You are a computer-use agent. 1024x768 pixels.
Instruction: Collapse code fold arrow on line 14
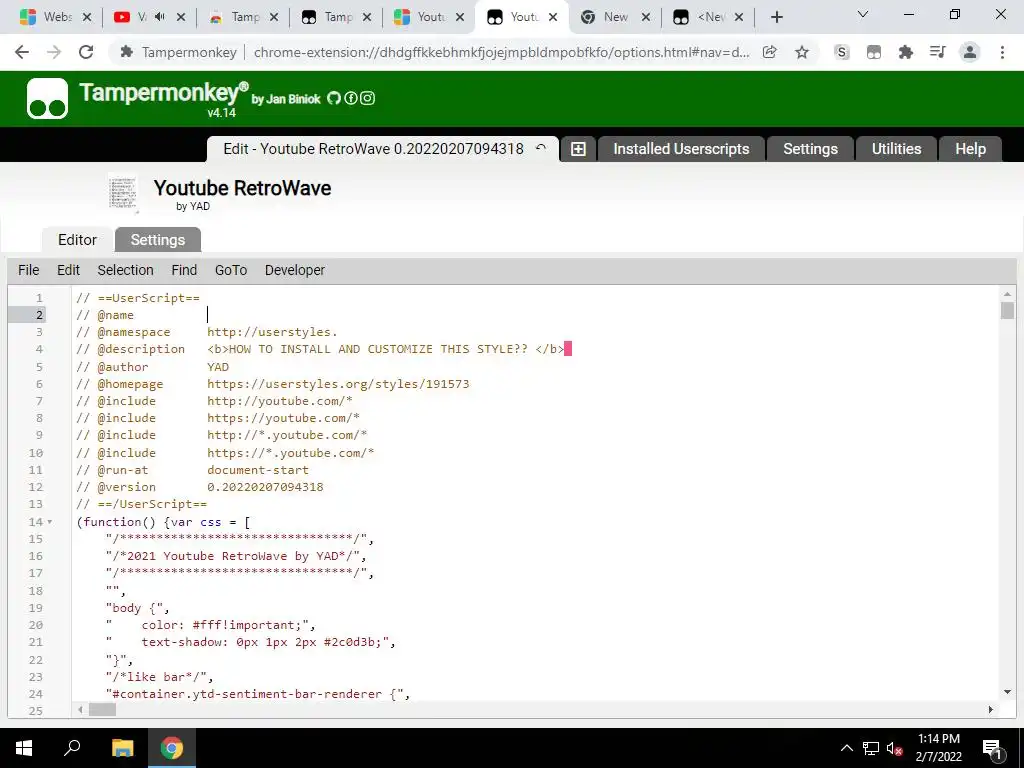tap(50, 522)
